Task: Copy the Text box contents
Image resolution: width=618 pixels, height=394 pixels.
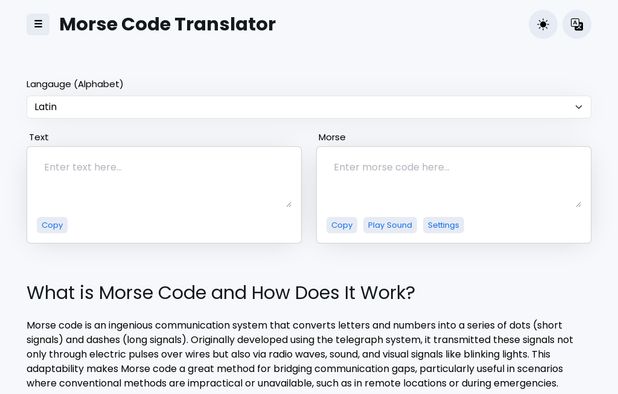Action: (x=52, y=225)
